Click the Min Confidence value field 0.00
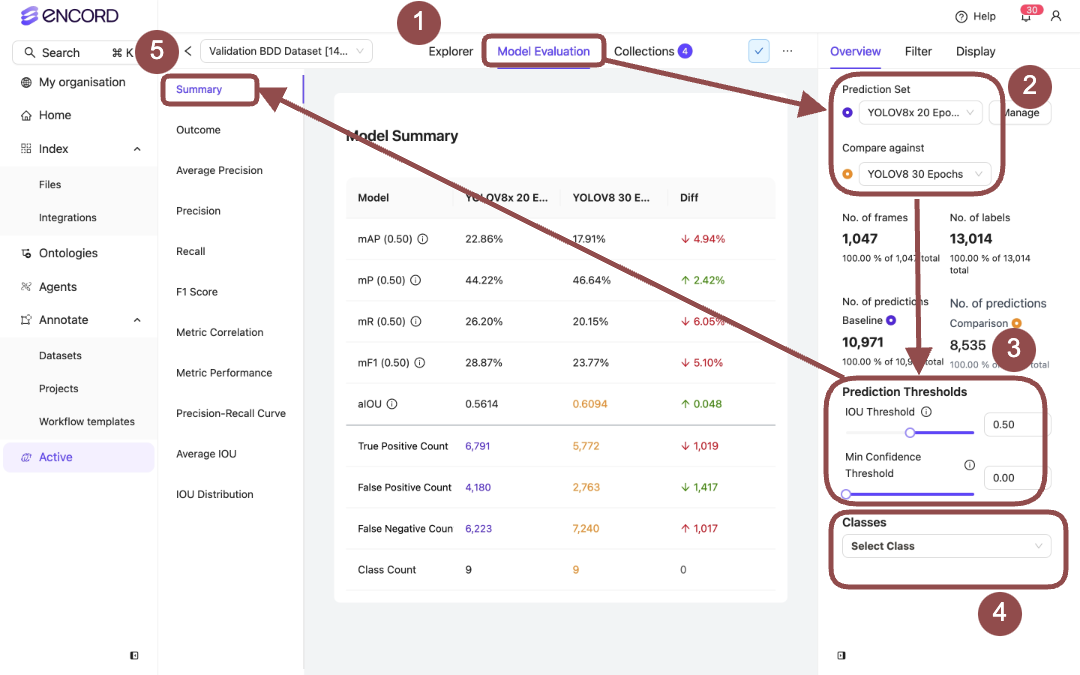The height and width of the screenshot is (675, 1080). [x=1017, y=478]
